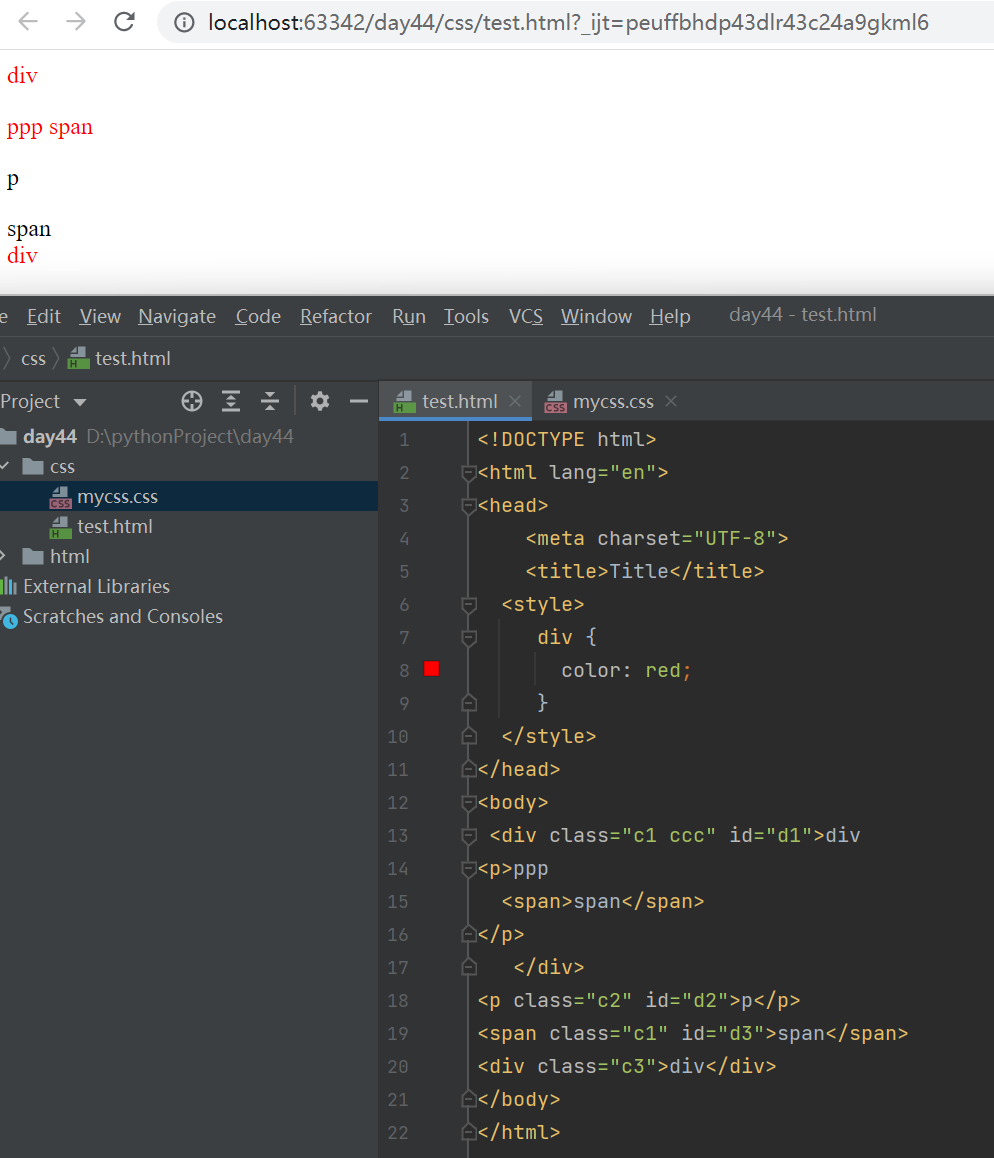Fold the p element at line 14
The height and width of the screenshot is (1158, 994).
click(468, 868)
